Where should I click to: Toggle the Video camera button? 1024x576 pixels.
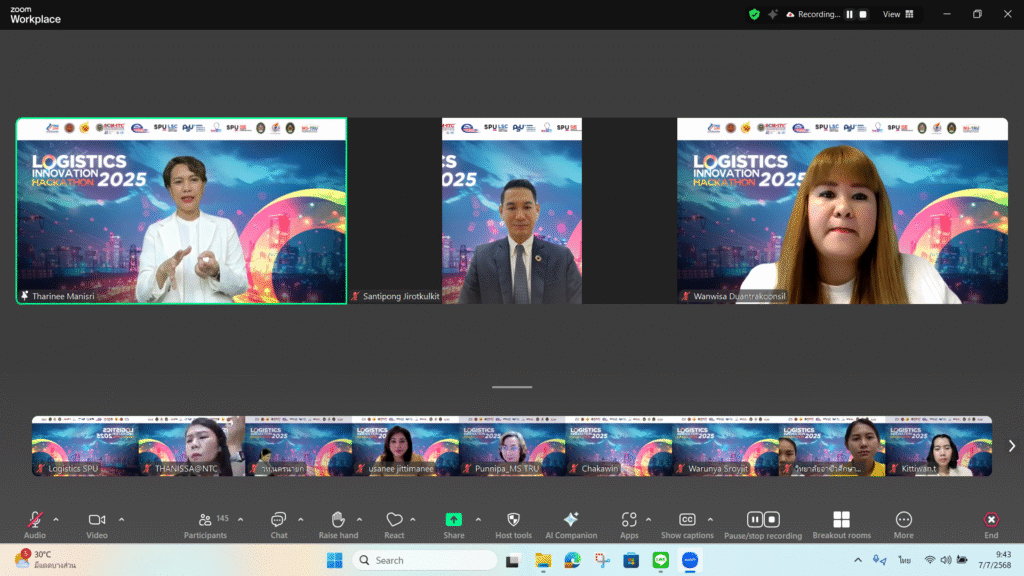(97, 524)
